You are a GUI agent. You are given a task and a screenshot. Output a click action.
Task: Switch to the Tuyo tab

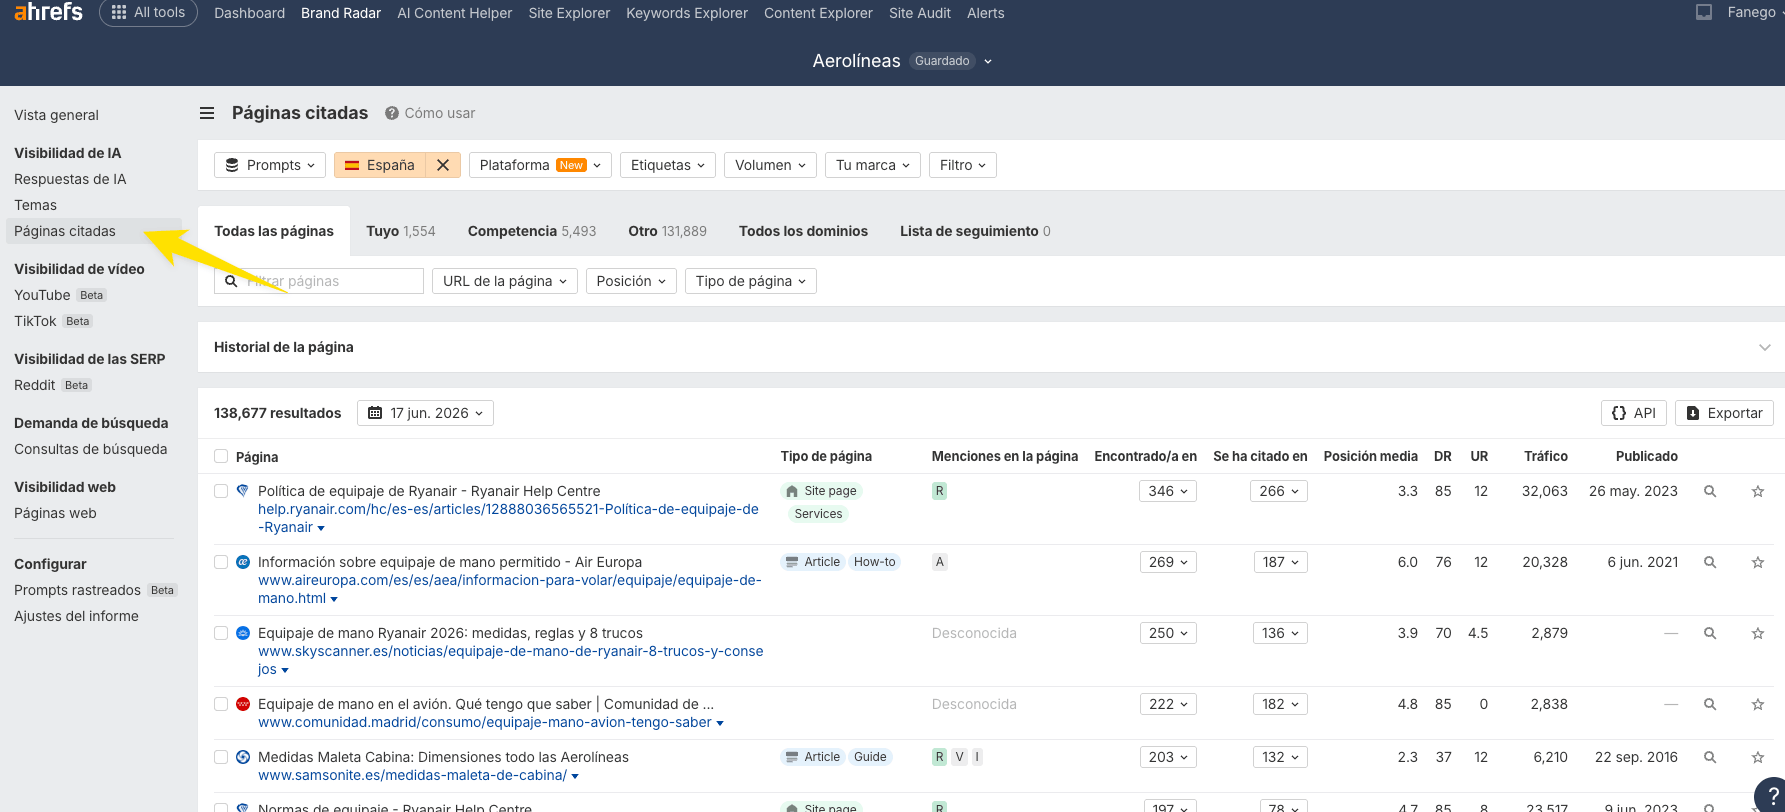400,231
